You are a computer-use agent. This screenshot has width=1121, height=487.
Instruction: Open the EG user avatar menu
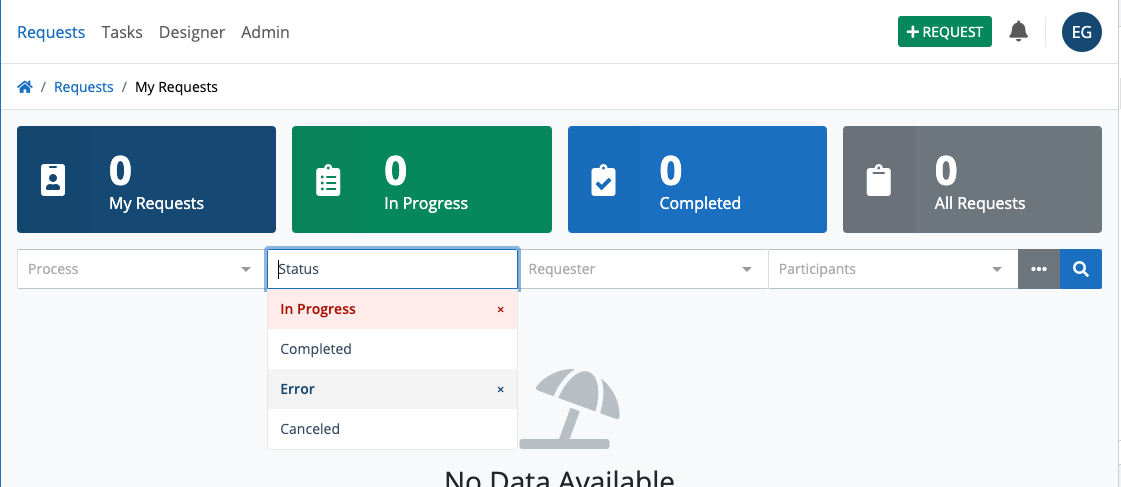[1082, 32]
